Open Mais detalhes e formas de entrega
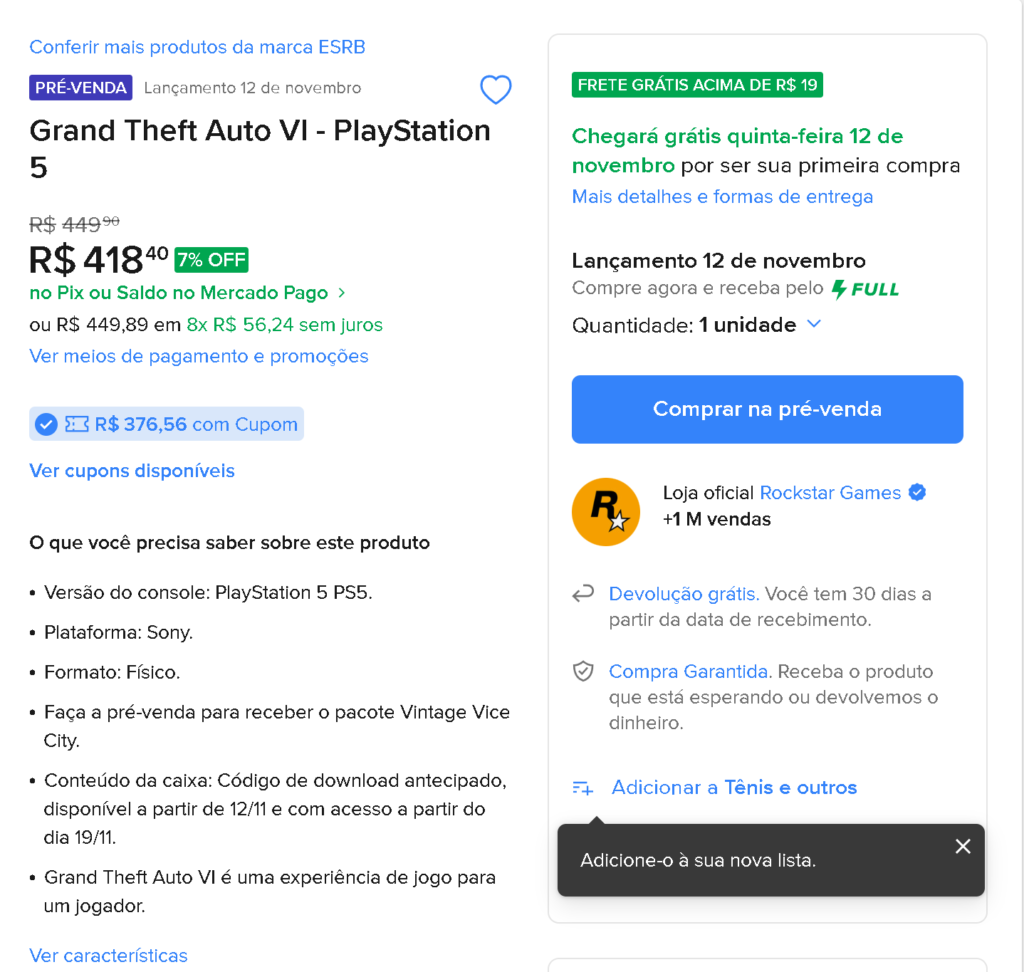This screenshot has width=1024, height=972. 722,197
